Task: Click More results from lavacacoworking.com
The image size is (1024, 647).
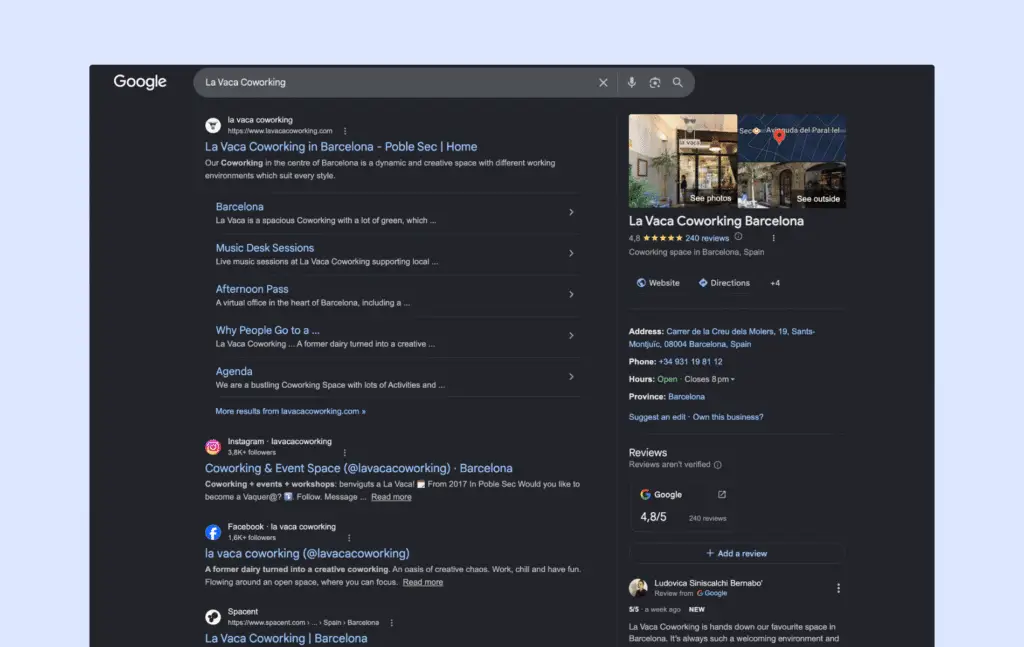Action: point(291,411)
